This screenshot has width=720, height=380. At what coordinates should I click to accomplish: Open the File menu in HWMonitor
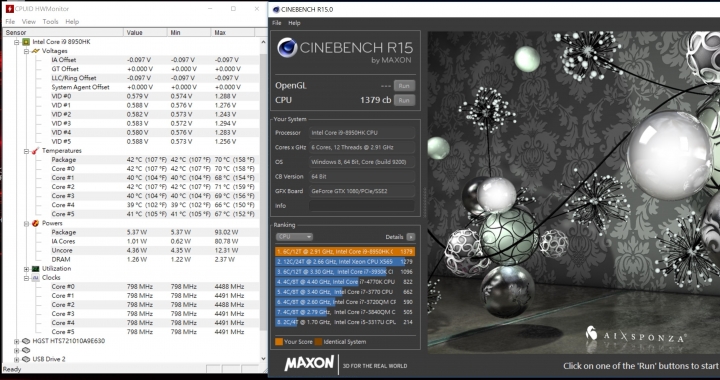[x=10, y=22]
